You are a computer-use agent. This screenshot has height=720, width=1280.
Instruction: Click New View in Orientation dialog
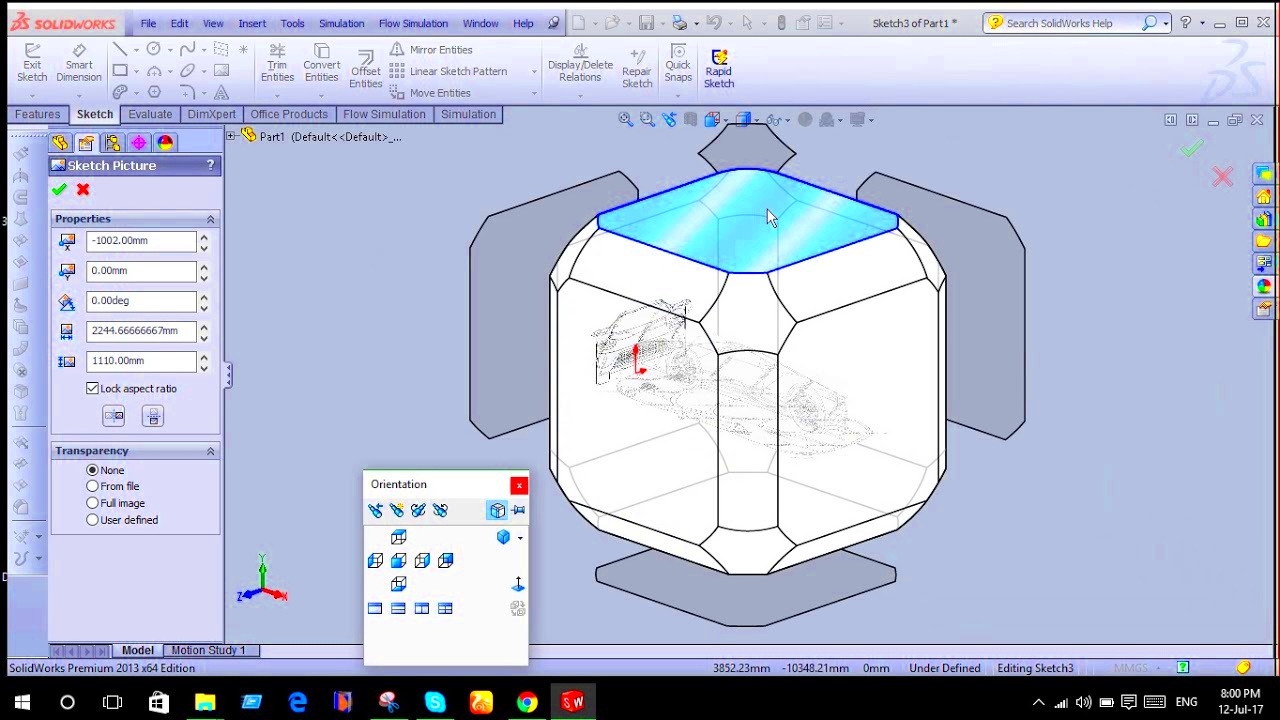click(x=397, y=511)
